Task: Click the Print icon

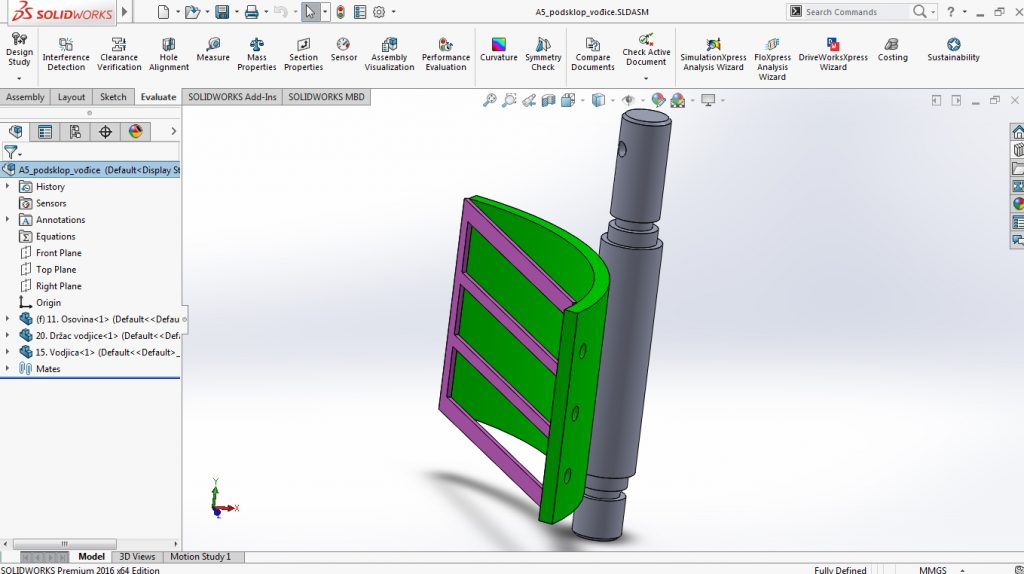Action: pyautogui.click(x=251, y=12)
